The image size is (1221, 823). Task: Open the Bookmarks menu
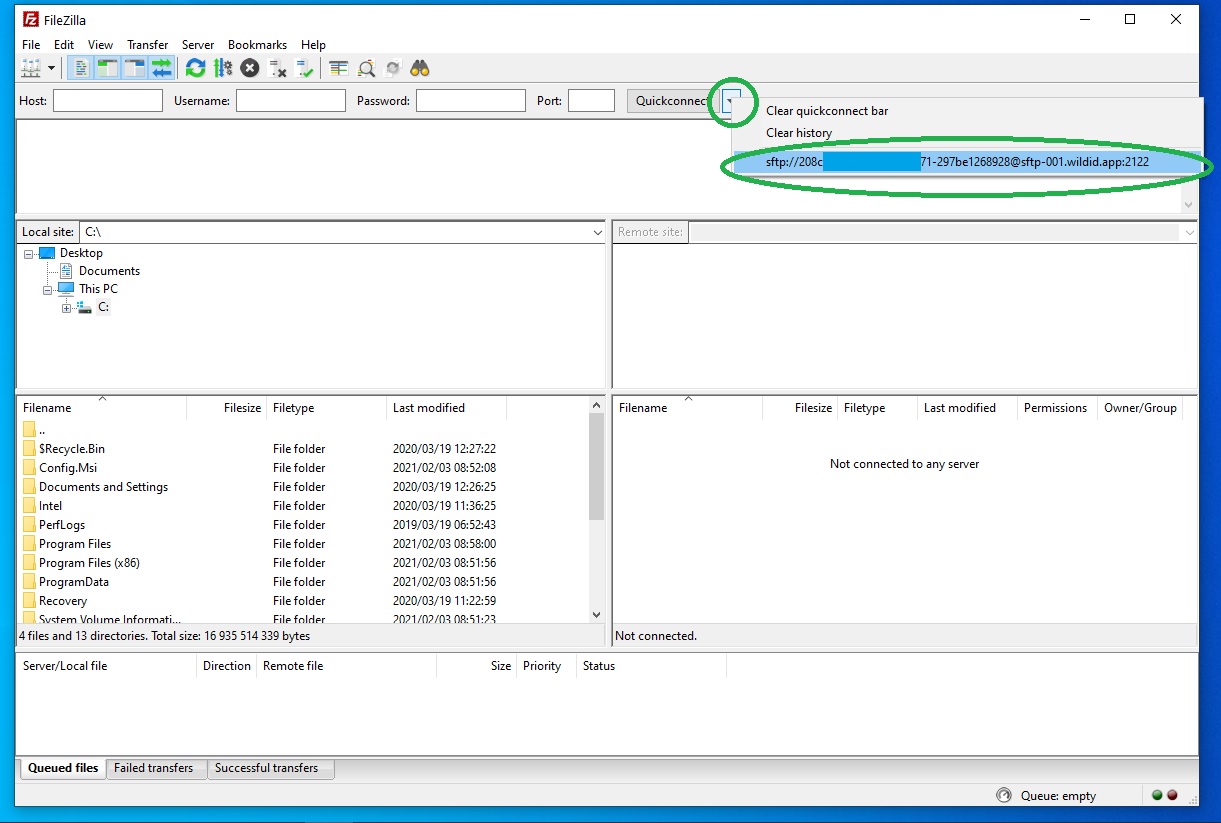[x=257, y=45]
